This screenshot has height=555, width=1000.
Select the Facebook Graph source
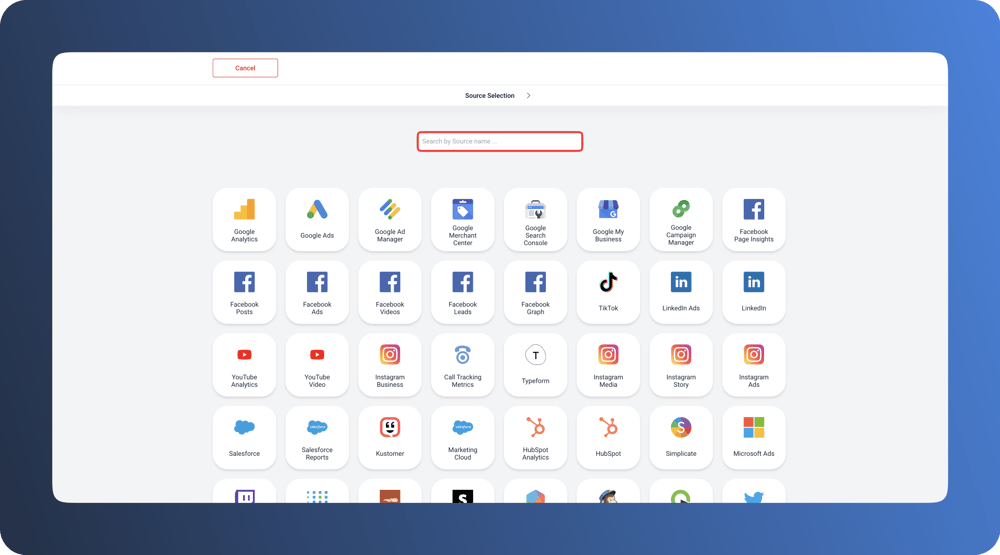point(535,292)
